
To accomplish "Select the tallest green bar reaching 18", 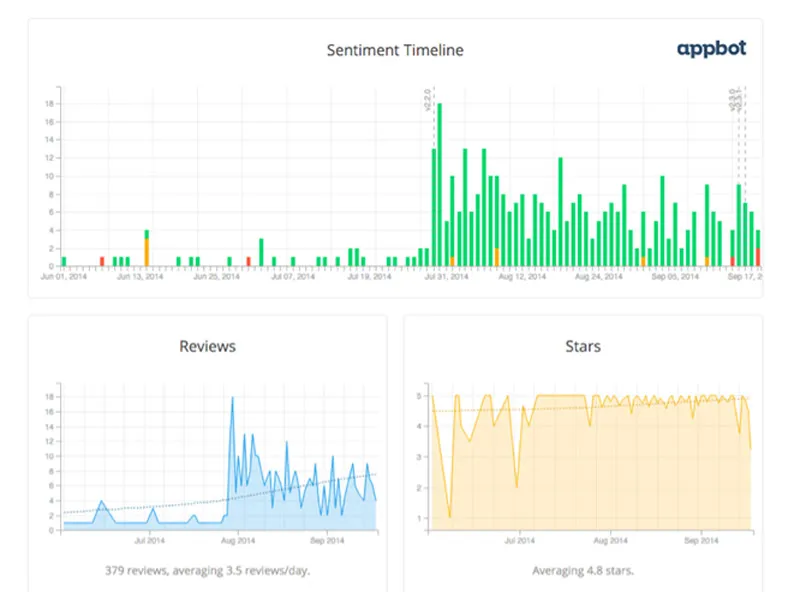I will click(x=440, y=180).
